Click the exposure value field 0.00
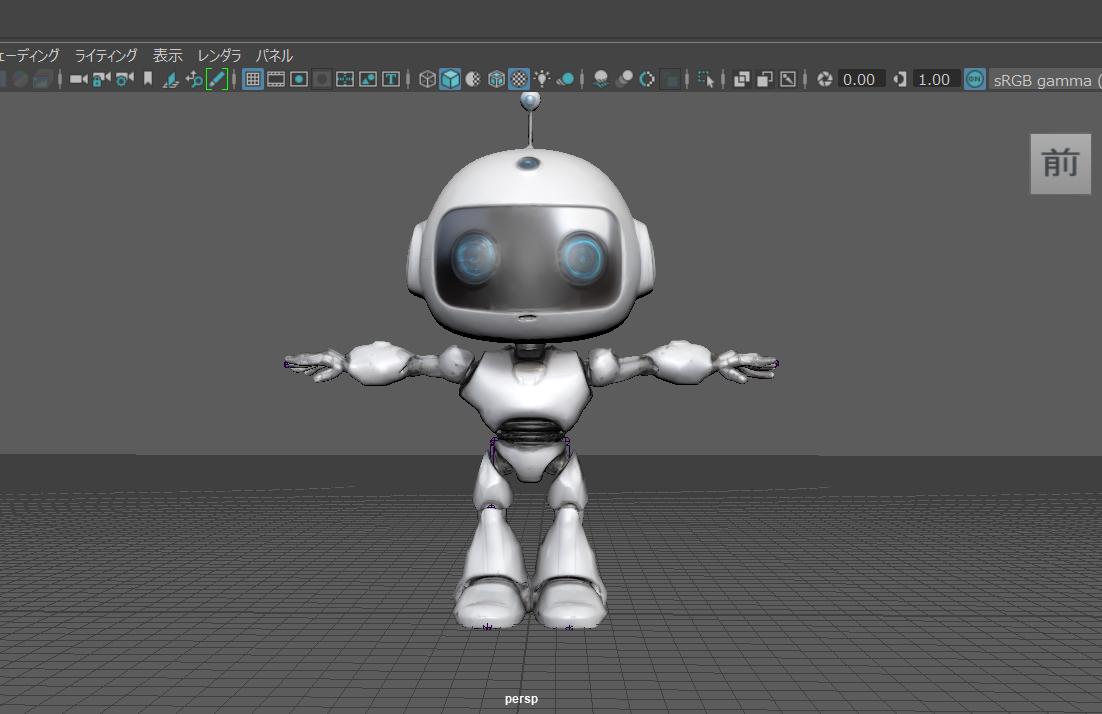This screenshot has width=1102, height=714. [861, 79]
